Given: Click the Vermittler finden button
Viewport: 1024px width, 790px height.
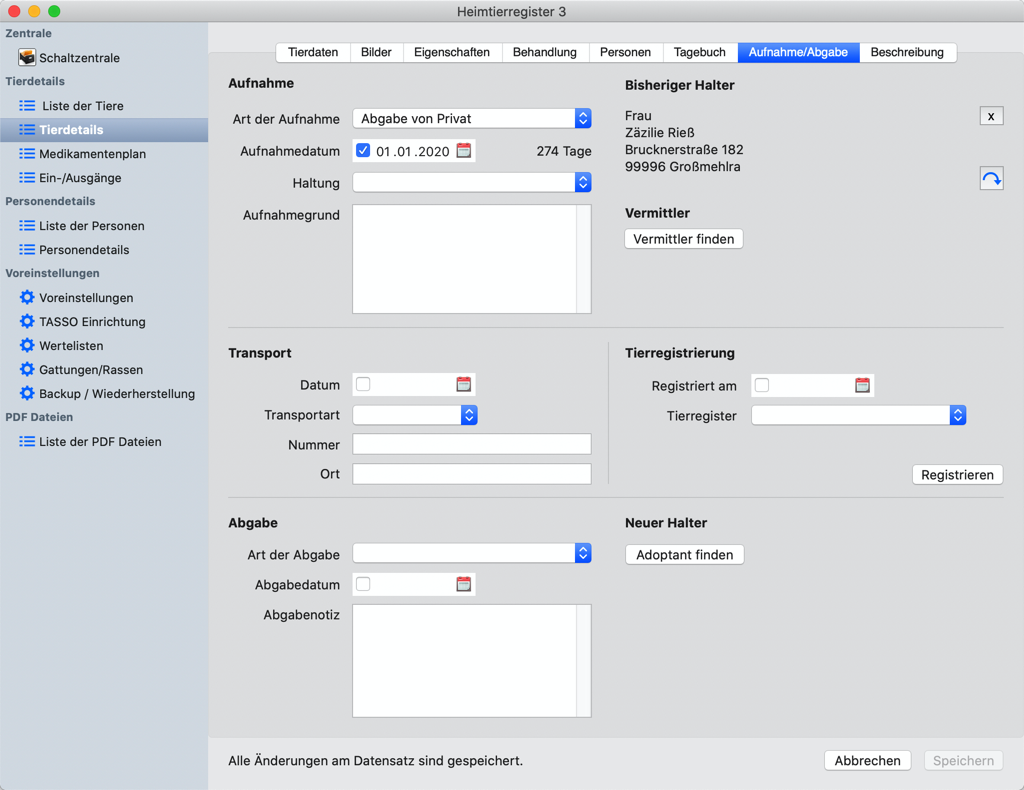Looking at the screenshot, I should [x=684, y=239].
